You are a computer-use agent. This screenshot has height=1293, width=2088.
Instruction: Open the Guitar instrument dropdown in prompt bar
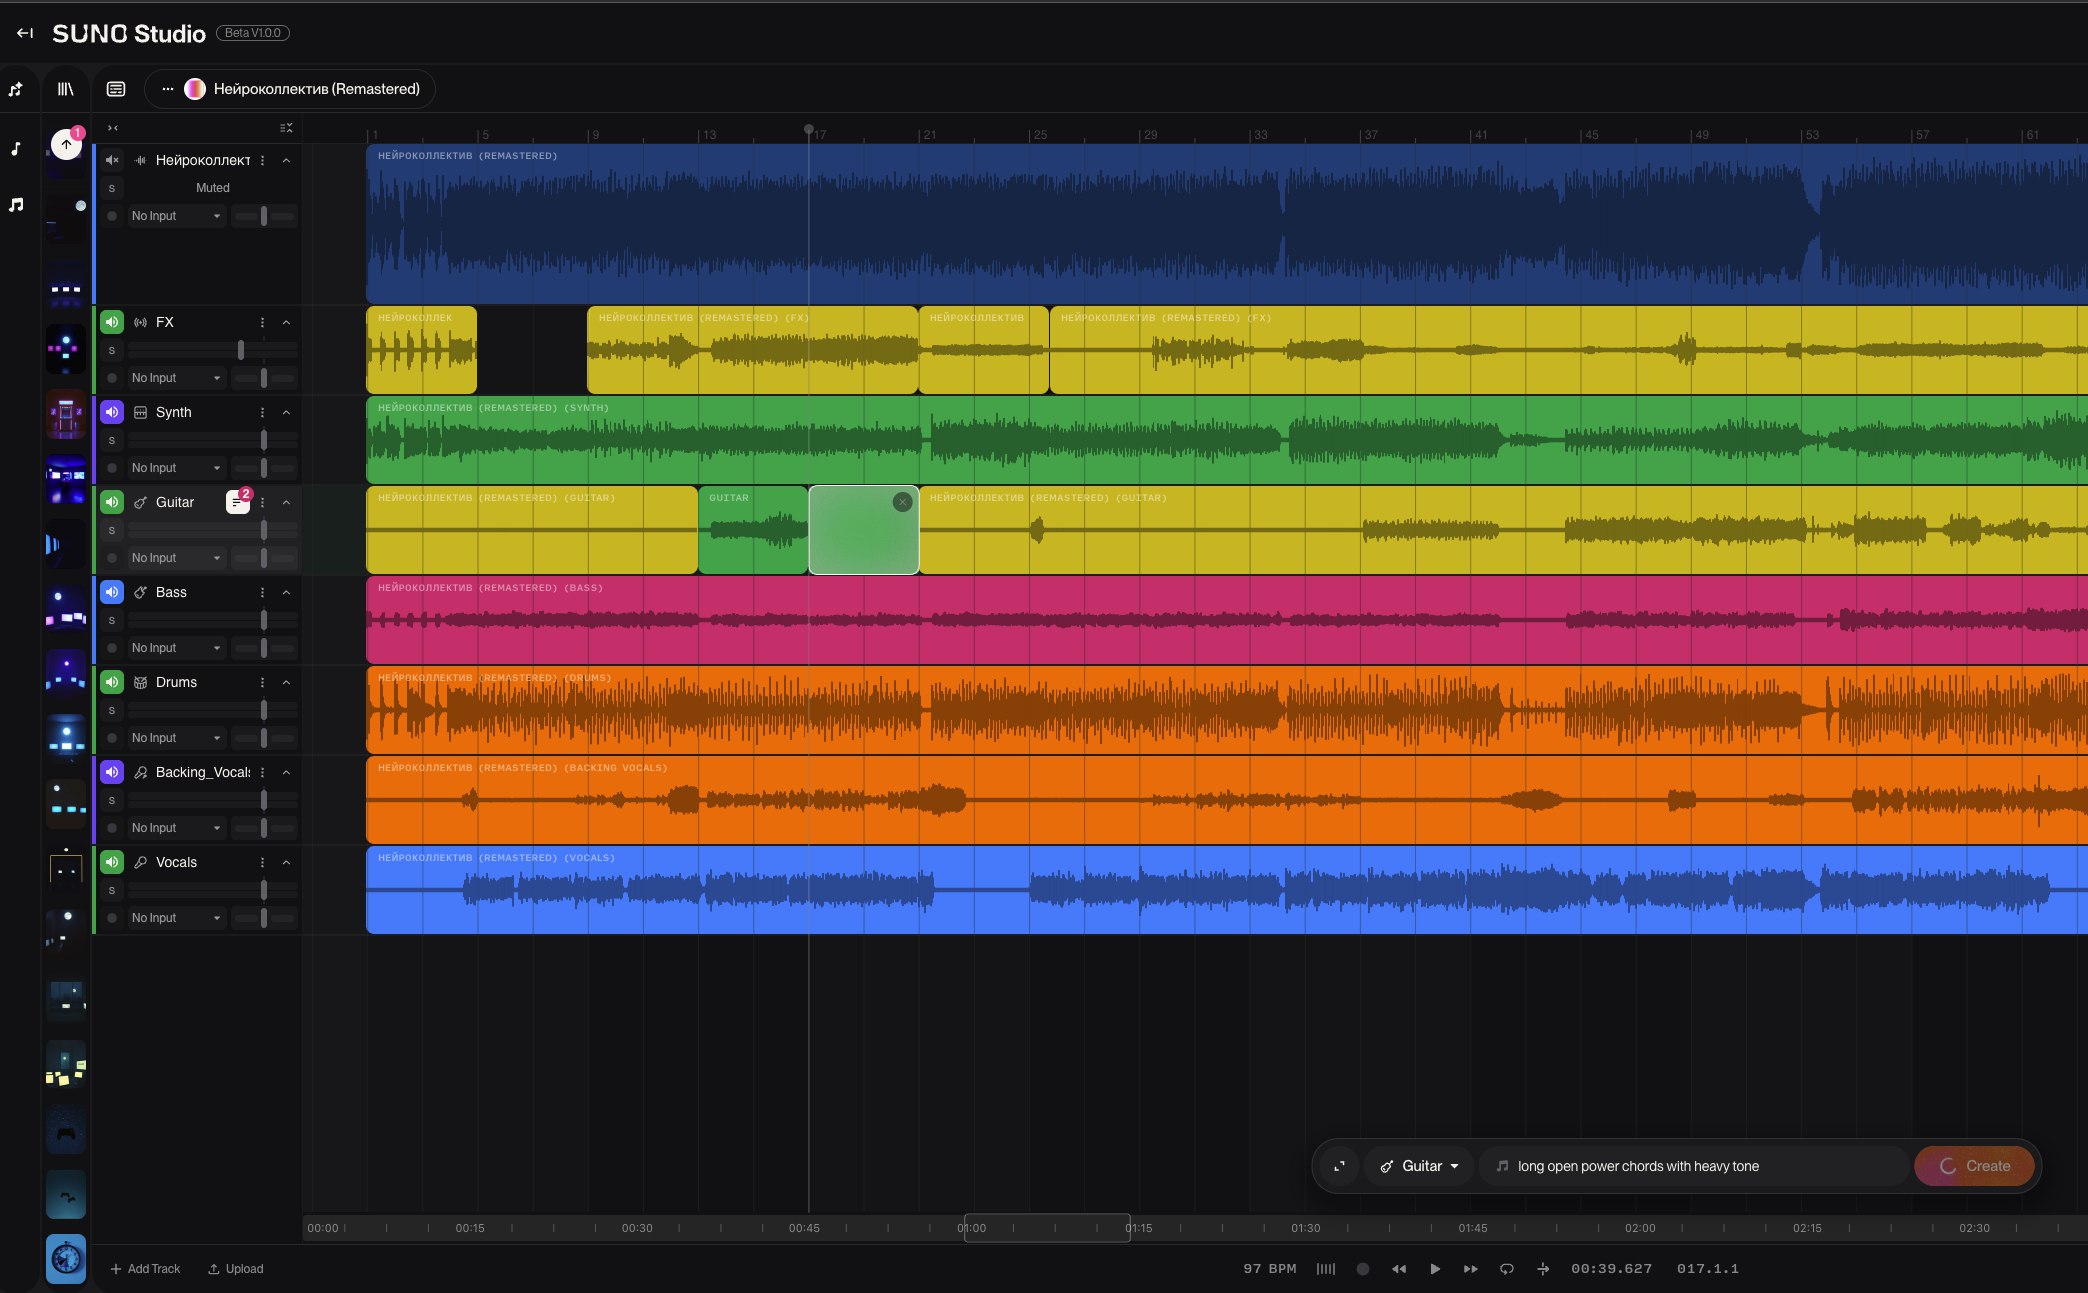(x=1420, y=1166)
